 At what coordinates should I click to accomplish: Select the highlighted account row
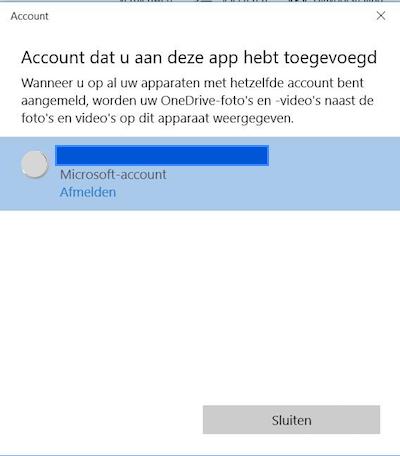(200, 173)
